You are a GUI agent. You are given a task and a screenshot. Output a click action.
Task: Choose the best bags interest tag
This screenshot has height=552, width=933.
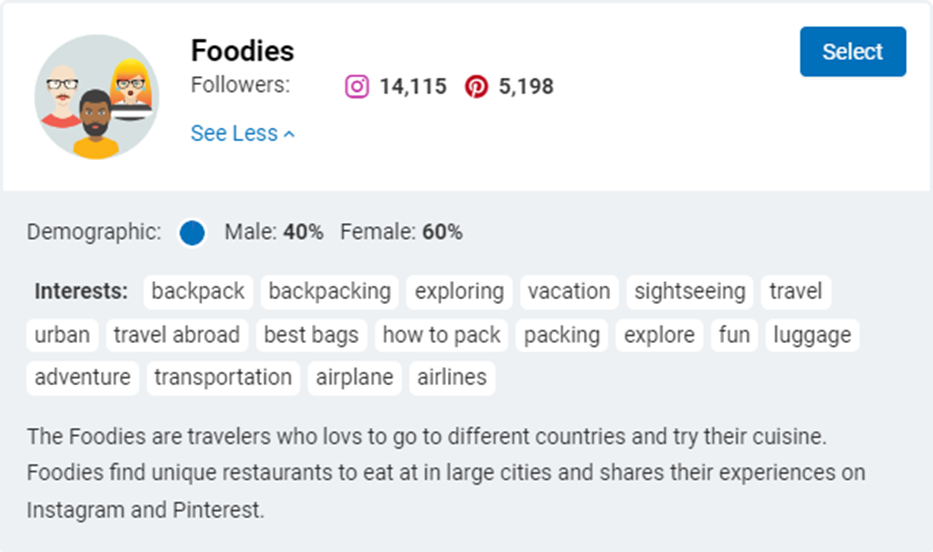pos(311,335)
